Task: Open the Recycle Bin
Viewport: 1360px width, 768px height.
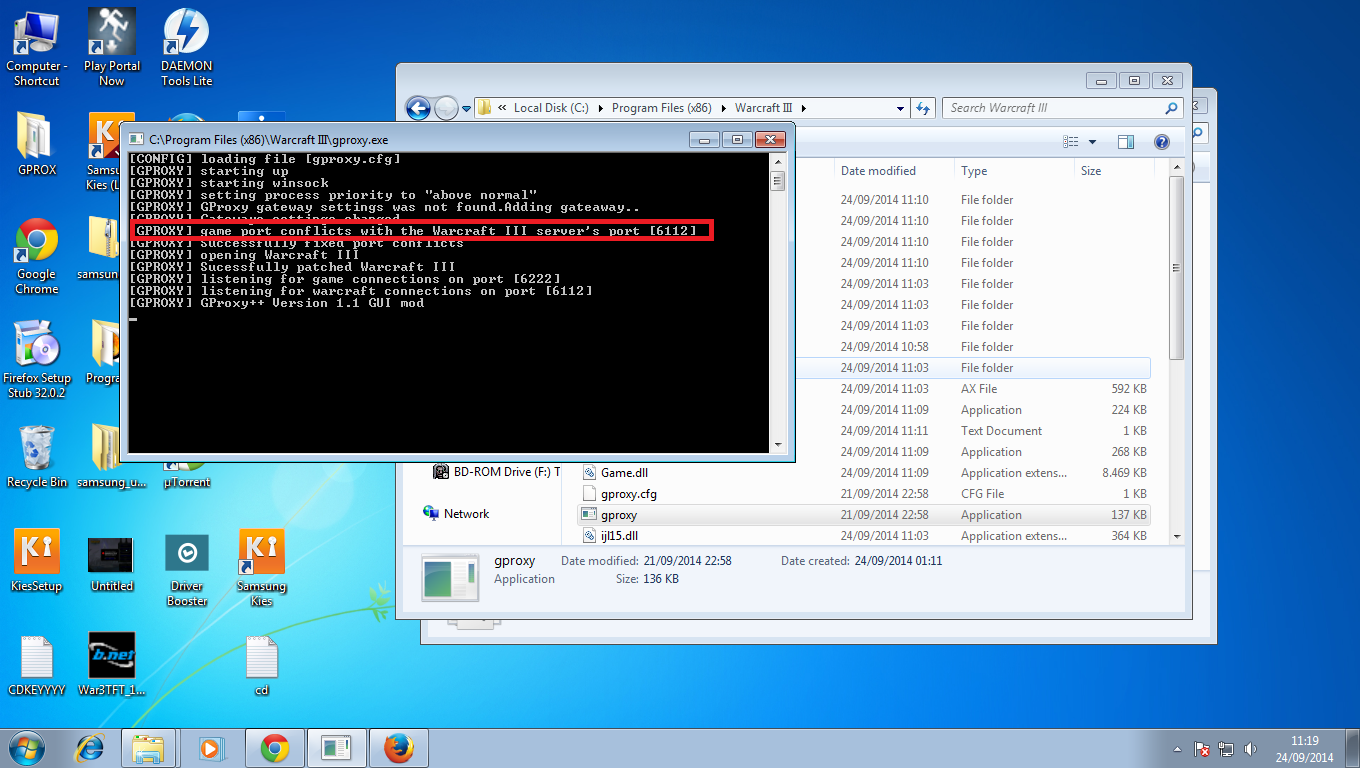Action: click(36, 456)
